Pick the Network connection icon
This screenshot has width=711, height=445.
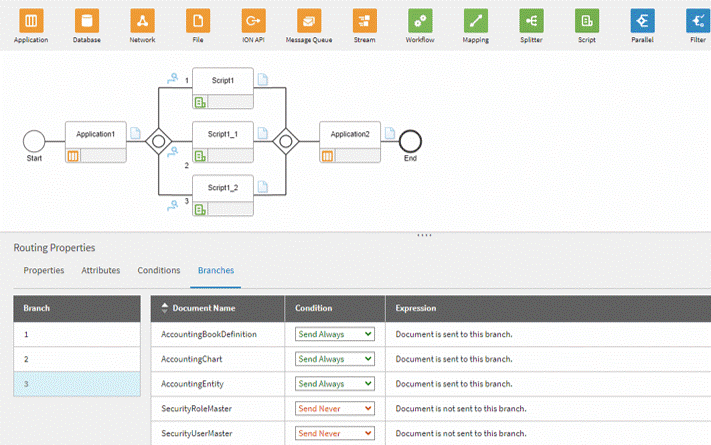142,20
